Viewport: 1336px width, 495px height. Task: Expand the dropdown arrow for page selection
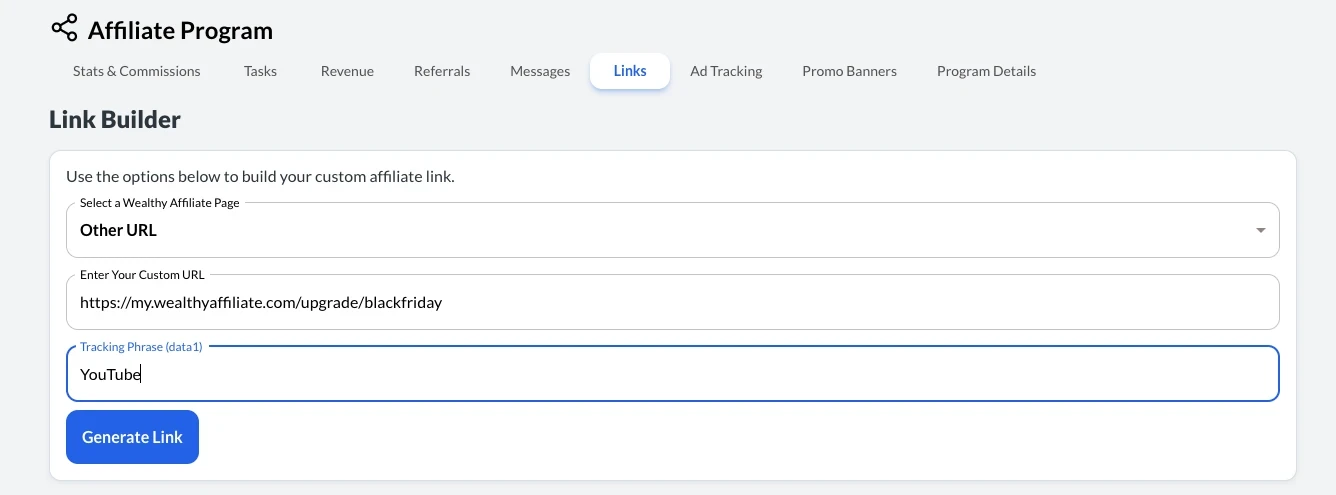pyautogui.click(x=1260, y=231)
